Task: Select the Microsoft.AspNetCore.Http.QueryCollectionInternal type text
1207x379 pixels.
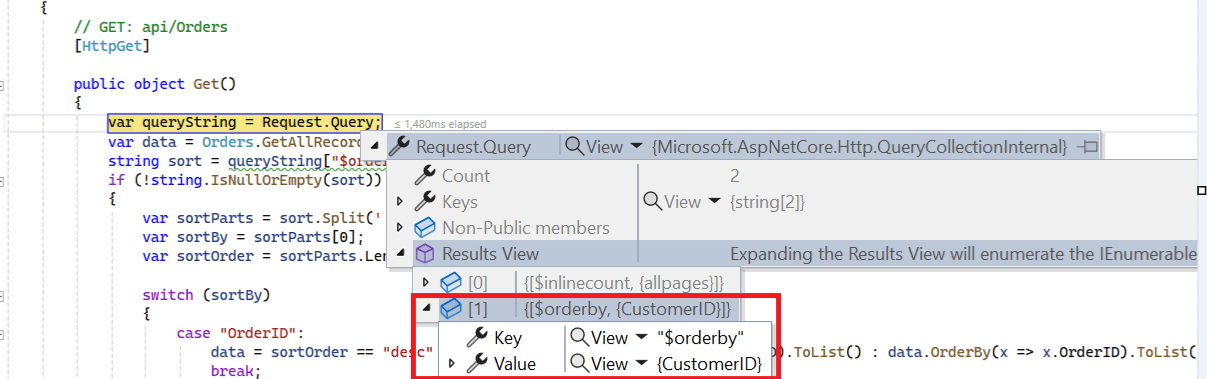Action: tap(860, 147)
